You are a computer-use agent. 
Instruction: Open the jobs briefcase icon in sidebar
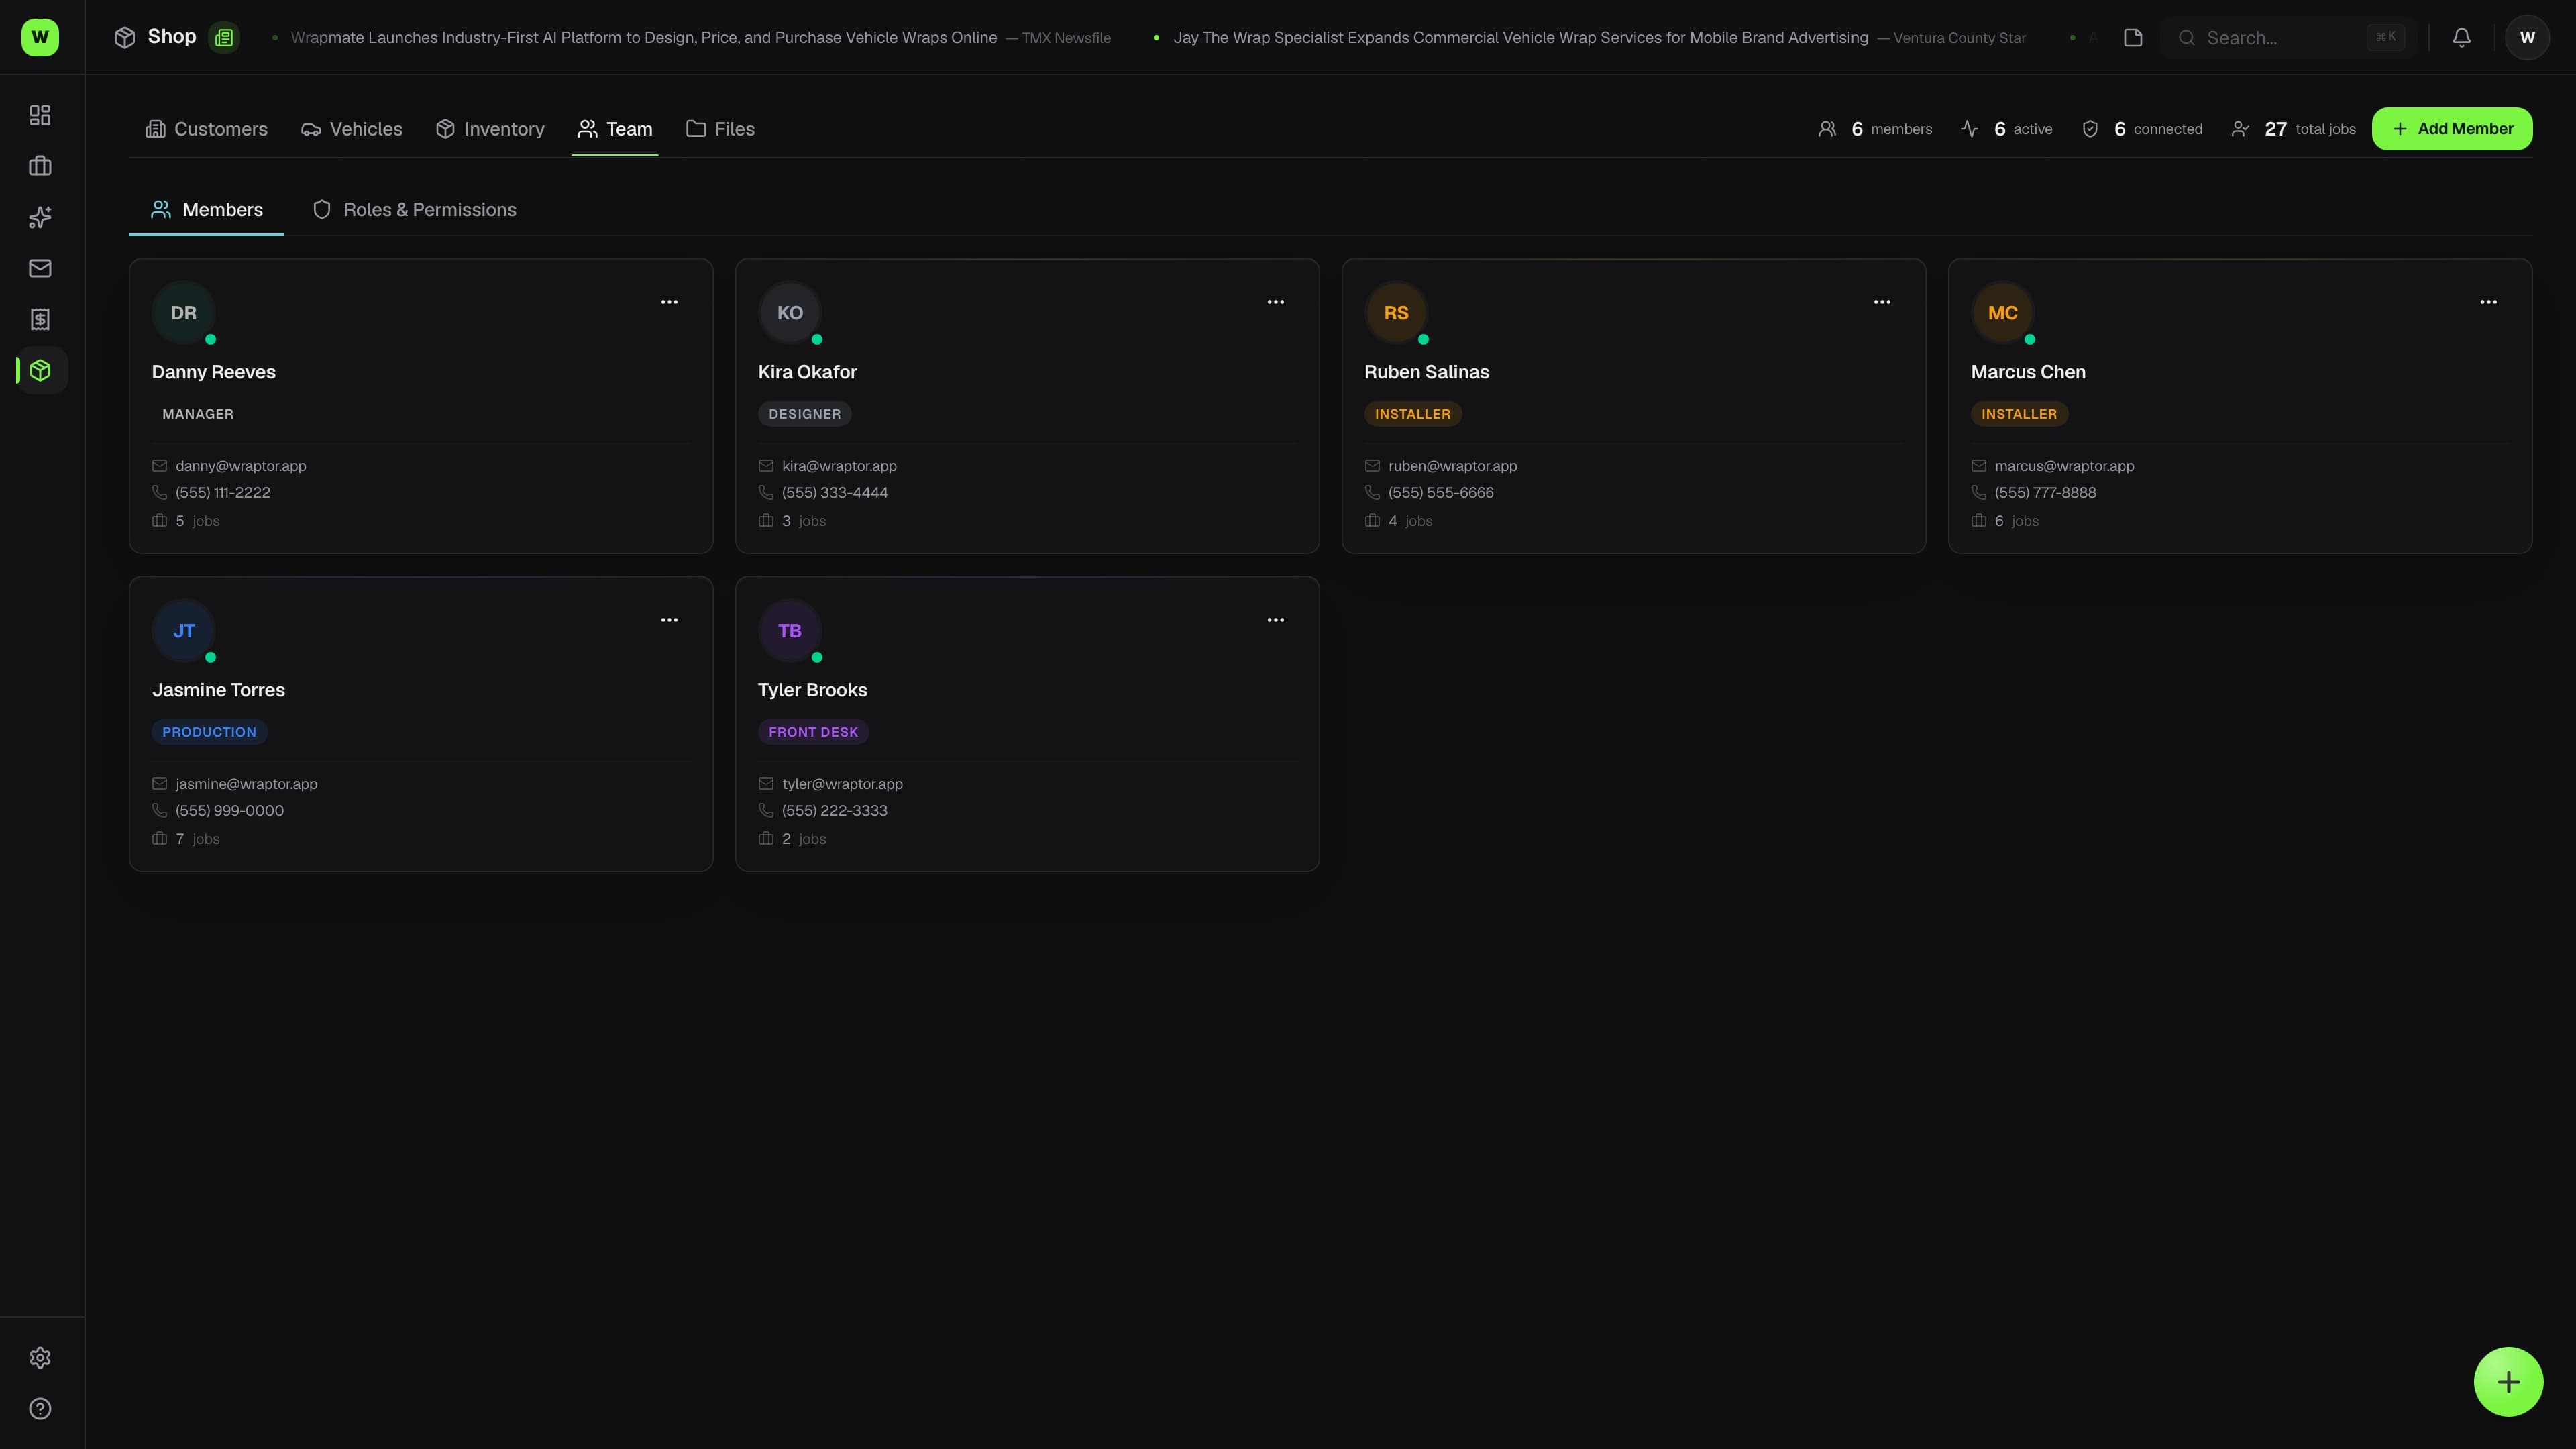click(x=40, y=166)
